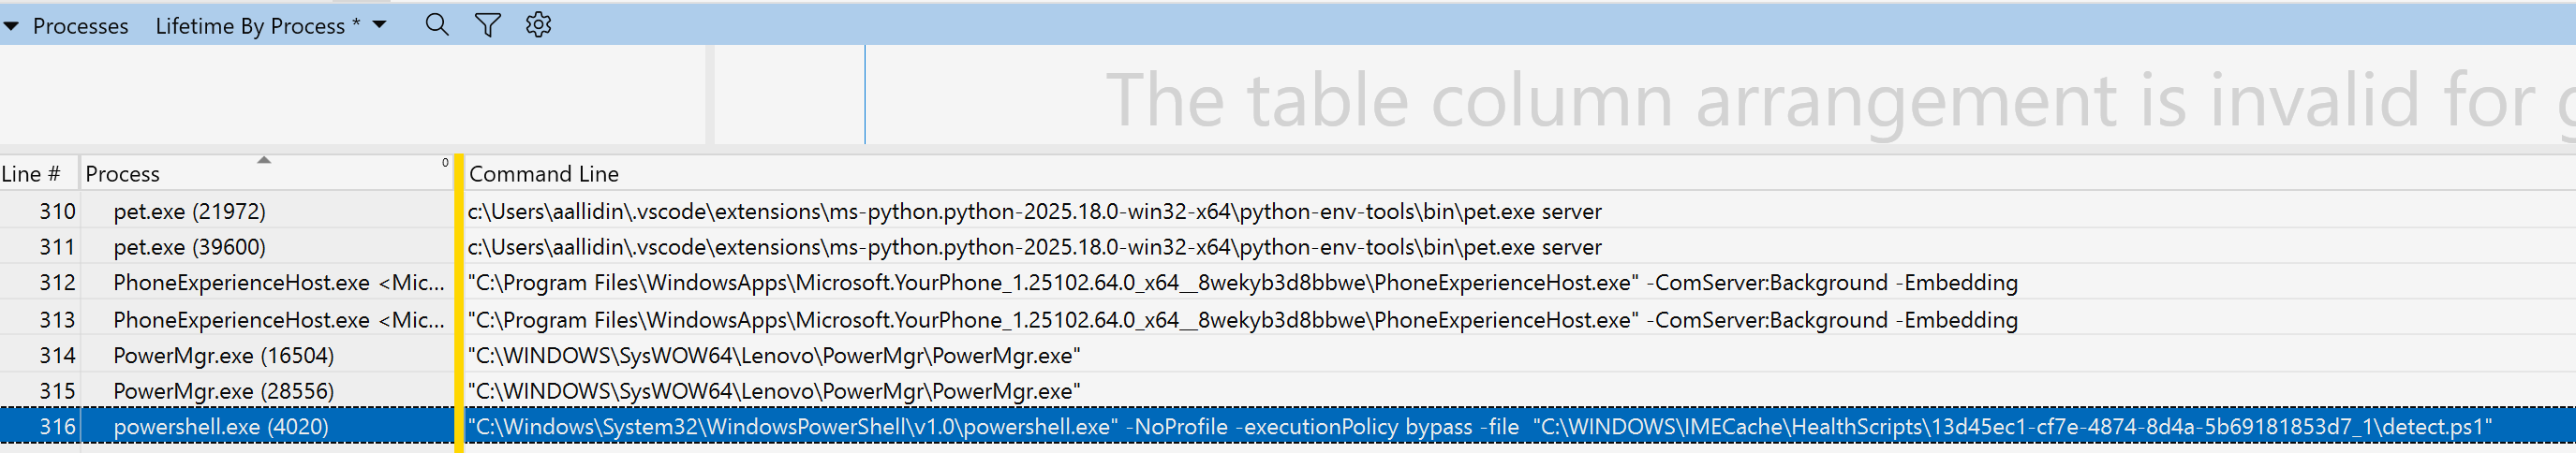
Task: Click the blue graph timeline marker
Action: (865, 95)
